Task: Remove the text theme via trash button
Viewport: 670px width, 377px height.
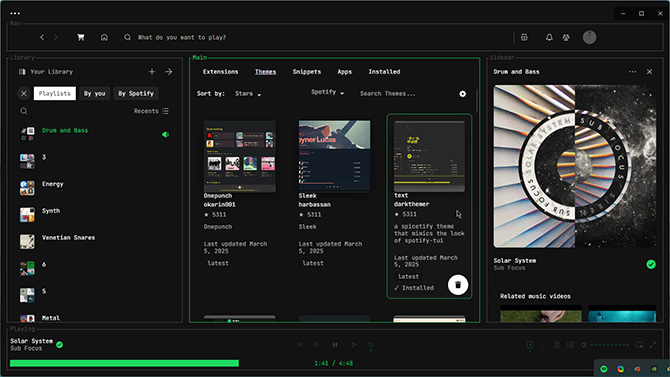Action: tap(458, 285)
